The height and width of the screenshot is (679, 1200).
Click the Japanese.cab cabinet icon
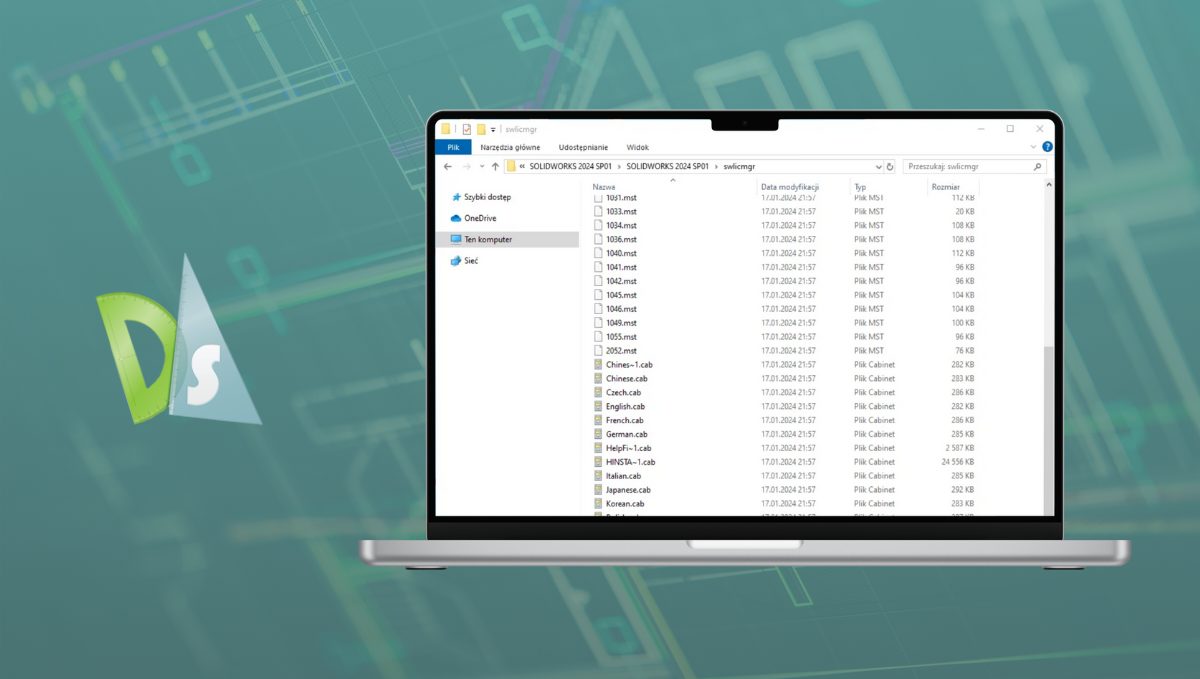pyautogui.click(x=598, y=490)
